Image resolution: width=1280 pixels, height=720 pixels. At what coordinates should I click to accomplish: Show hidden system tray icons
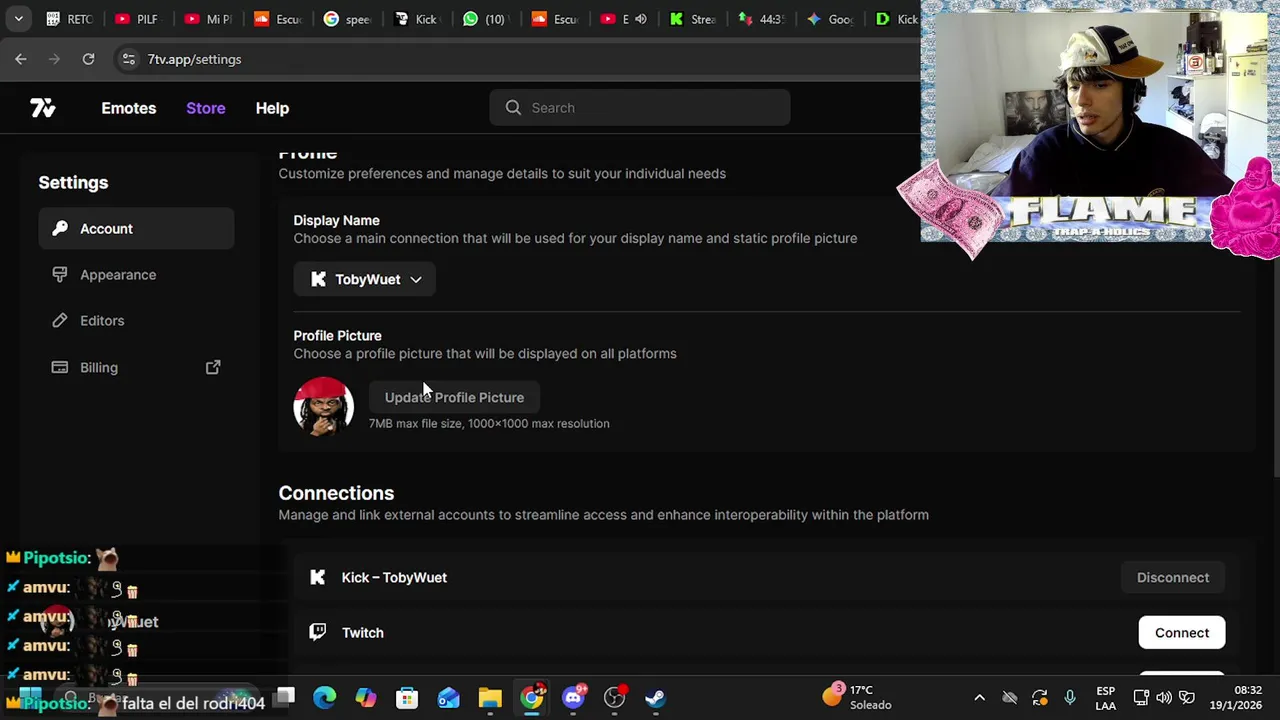tap(979, 698)
